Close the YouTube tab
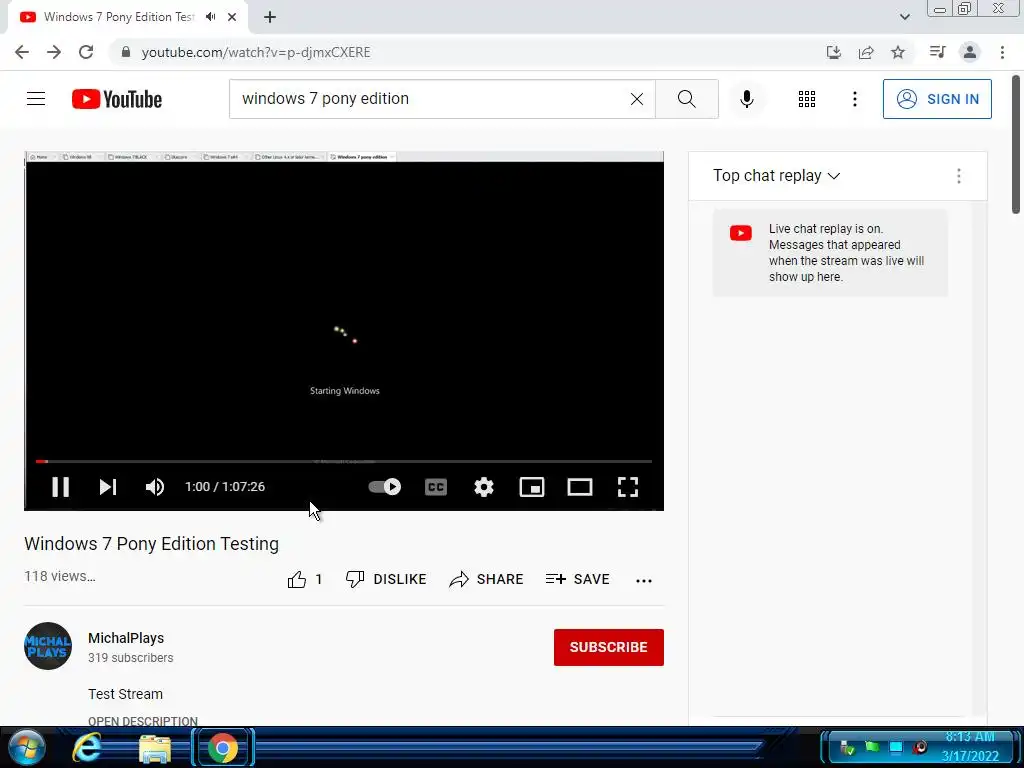The image size is (1024, 768). [x=232, y=17]
